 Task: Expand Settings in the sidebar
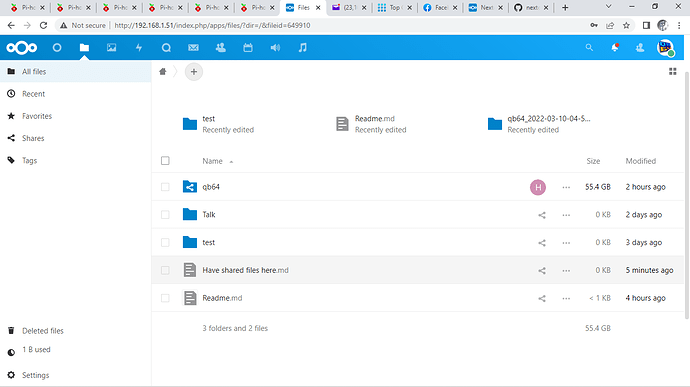click(x=75, y=375)
